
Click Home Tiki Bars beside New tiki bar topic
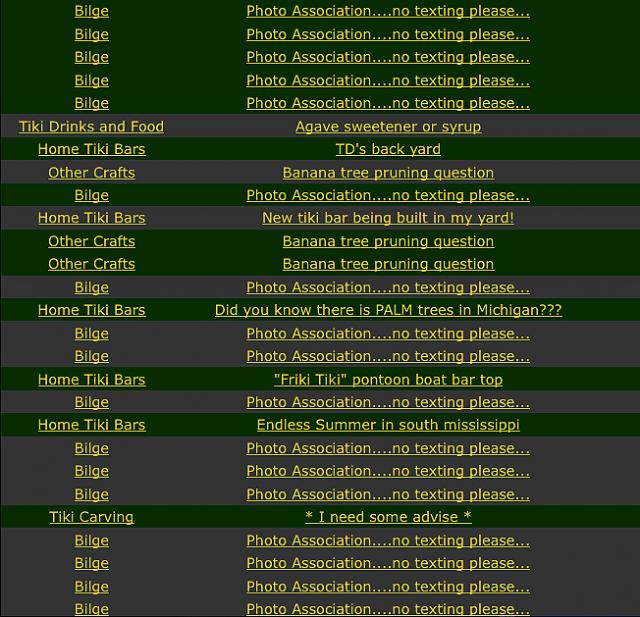(x=91, y=218)
